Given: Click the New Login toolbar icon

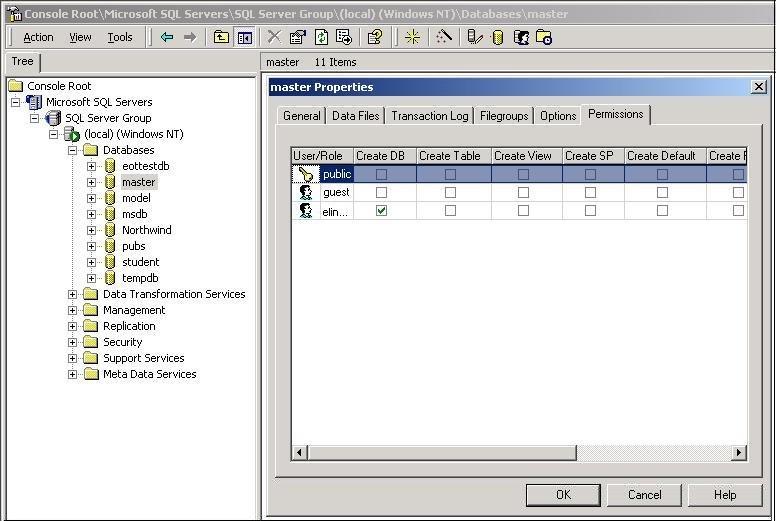Looking at the screenshot, I should click(521, 37).
